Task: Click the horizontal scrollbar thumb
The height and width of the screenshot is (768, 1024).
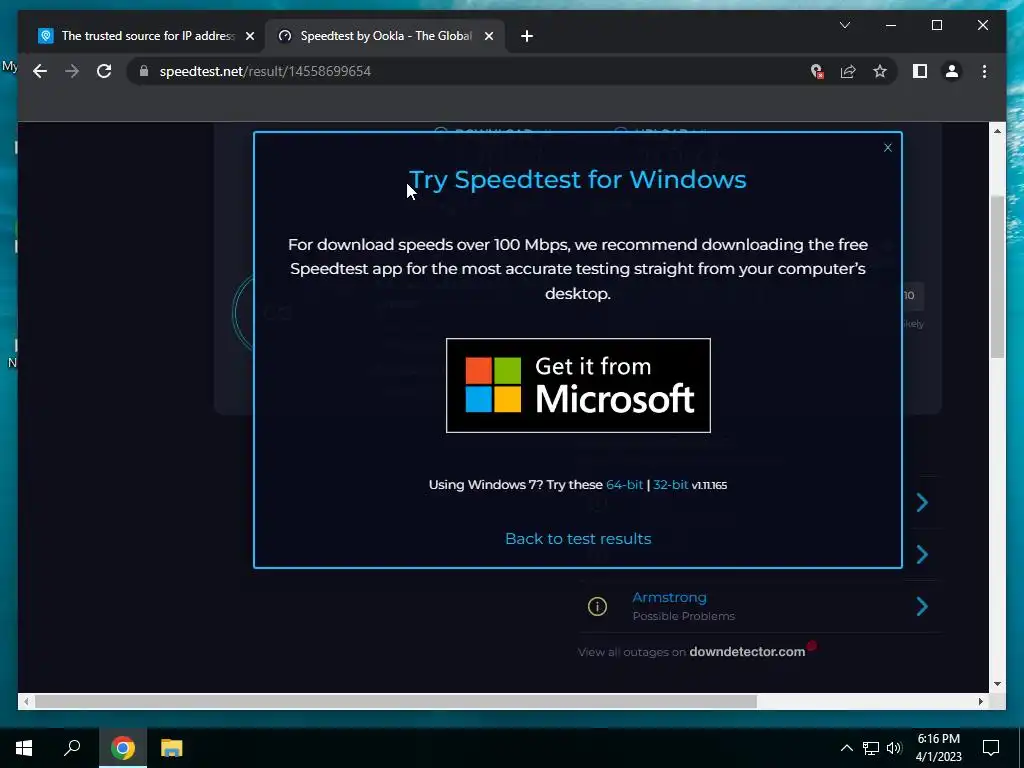Action: click(396, 701)
